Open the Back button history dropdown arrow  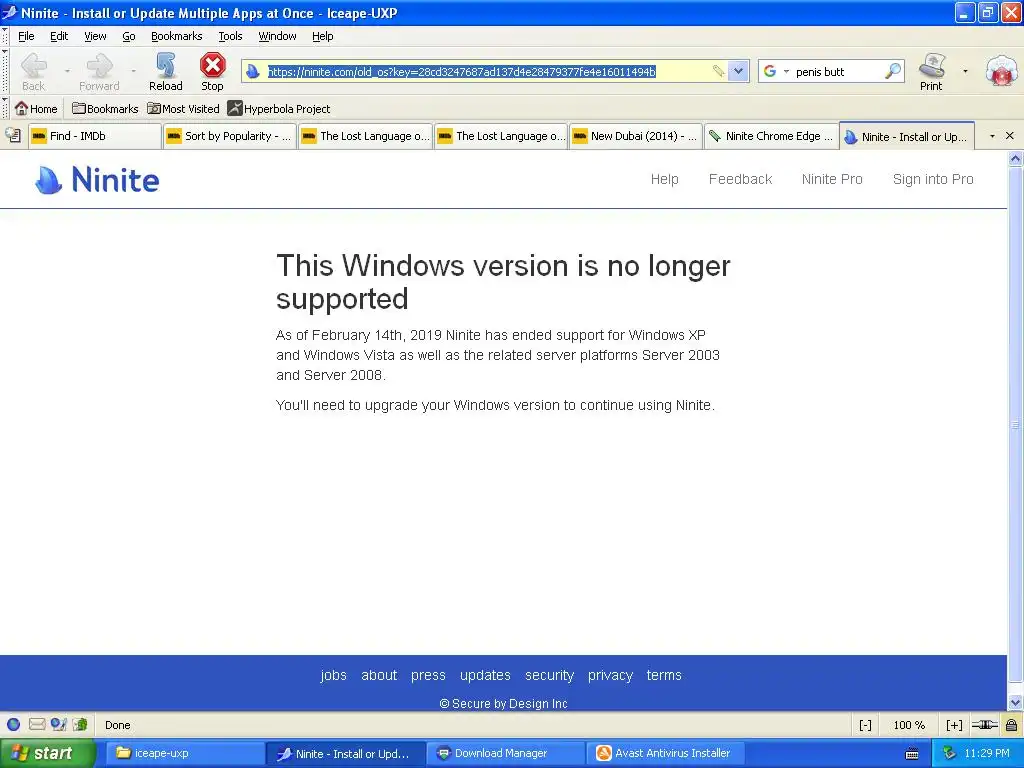tap(67, 71)
